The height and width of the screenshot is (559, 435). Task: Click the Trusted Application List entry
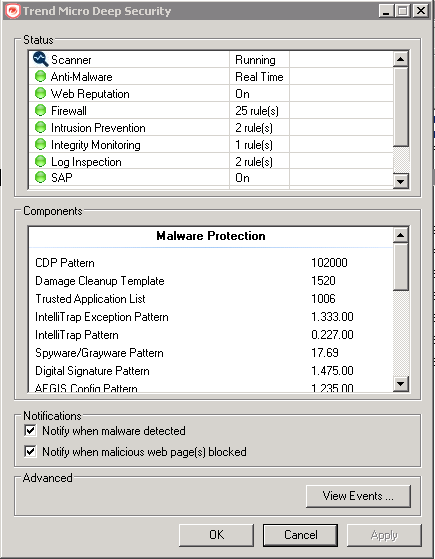90,299
